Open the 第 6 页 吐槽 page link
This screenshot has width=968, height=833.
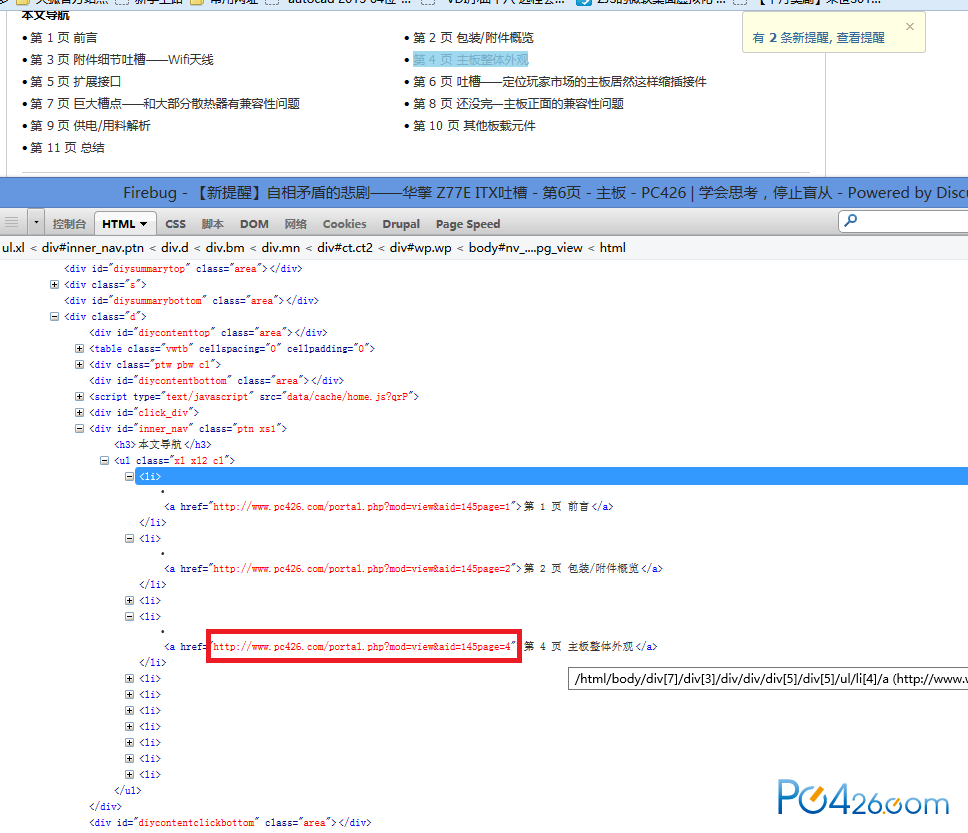[560, 82]
